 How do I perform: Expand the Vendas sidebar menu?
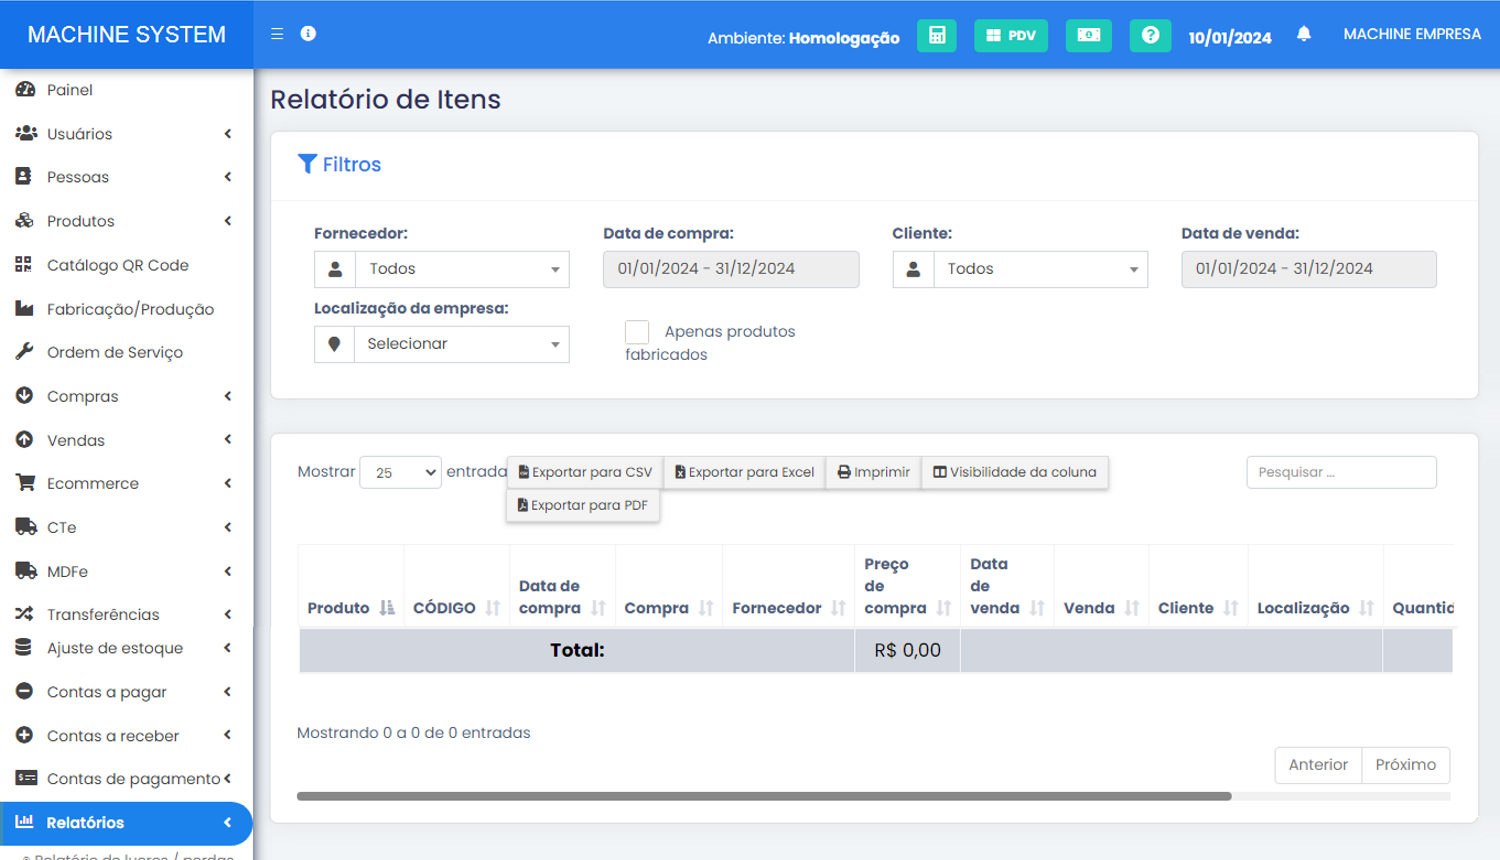click(126, 440)
